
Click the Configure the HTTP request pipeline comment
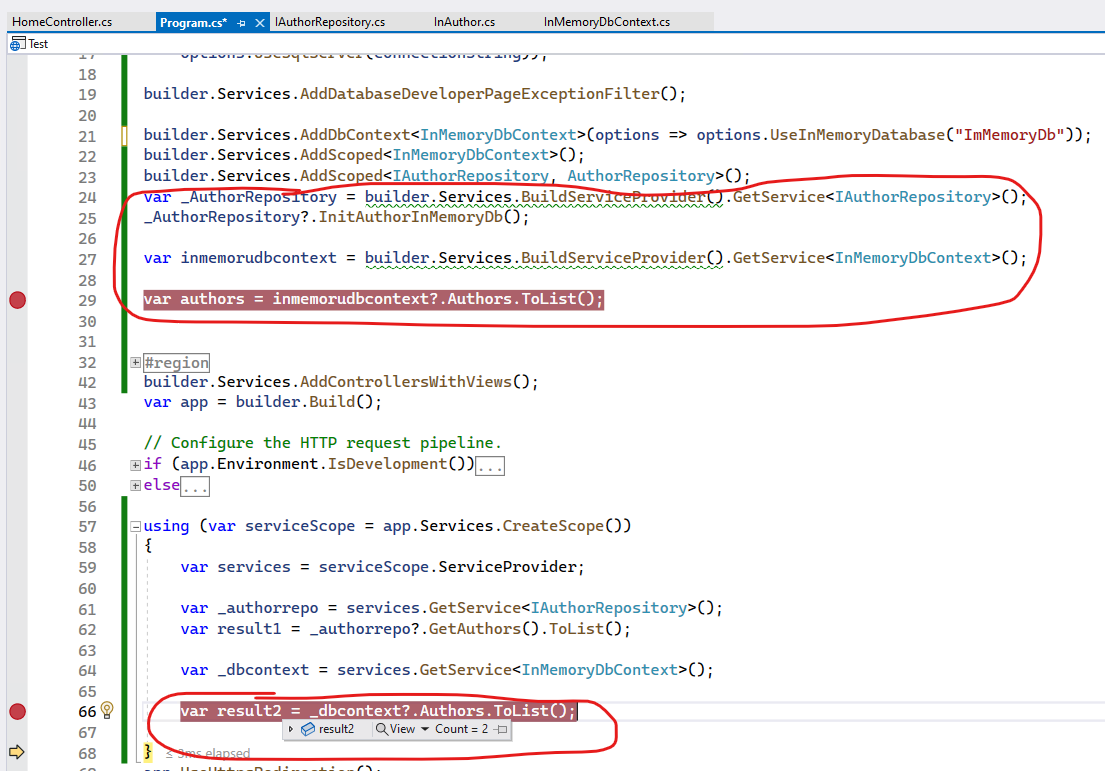click(322, 443)
